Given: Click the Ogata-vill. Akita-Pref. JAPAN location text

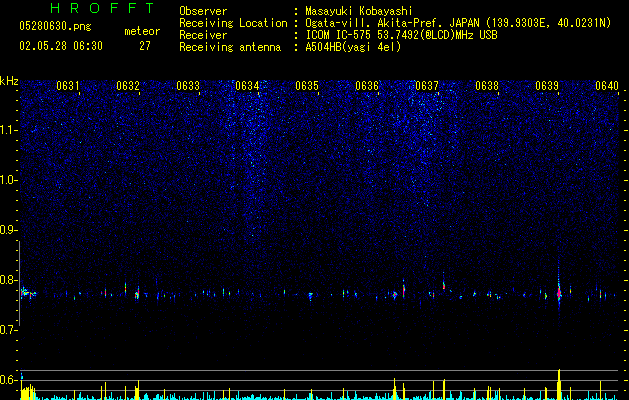Looking at the screenshot, I should pos(458,23).
